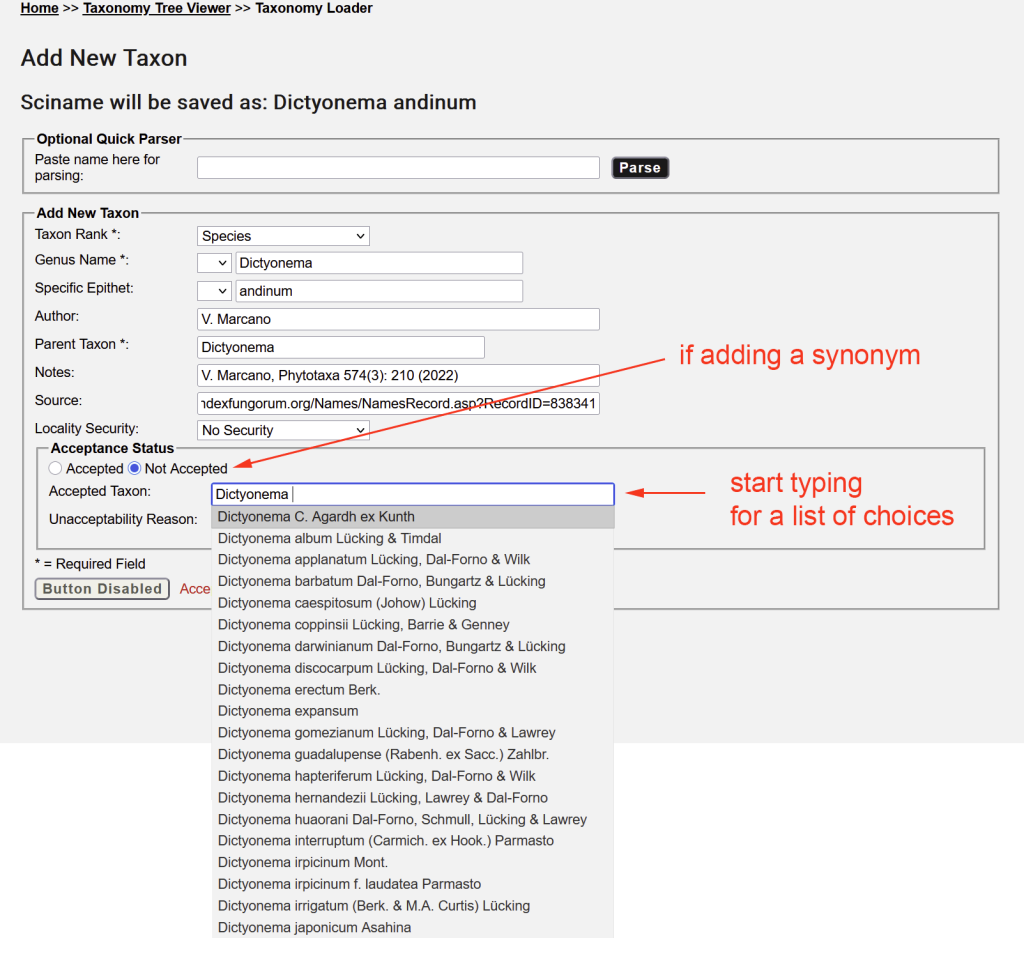Click the Source URL input field
Viewport: 1024px width, 954px height.
398,403
